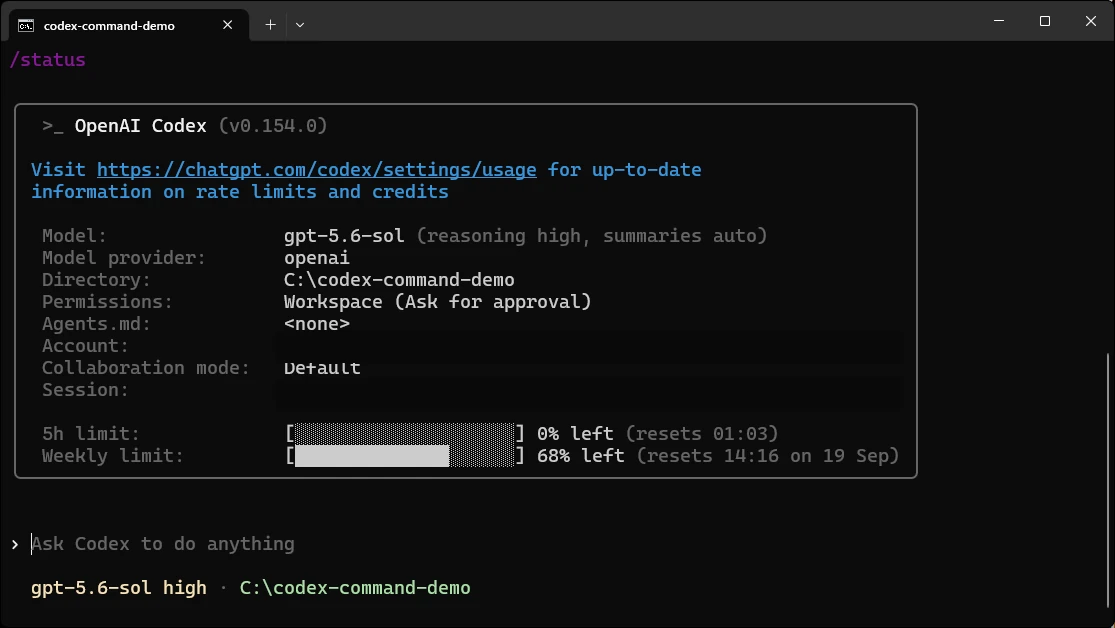Open the chatgpt.com codex settings usage link
The image size is (1115, 628).
click(316, 170)
